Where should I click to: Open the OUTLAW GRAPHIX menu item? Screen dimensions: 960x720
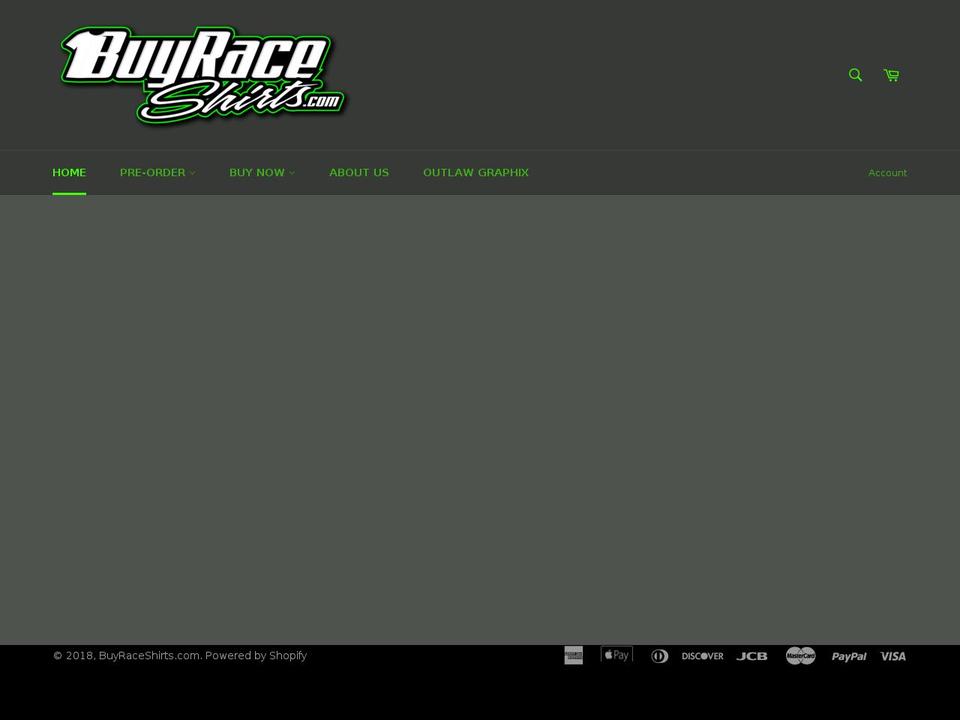click(476, 173)
